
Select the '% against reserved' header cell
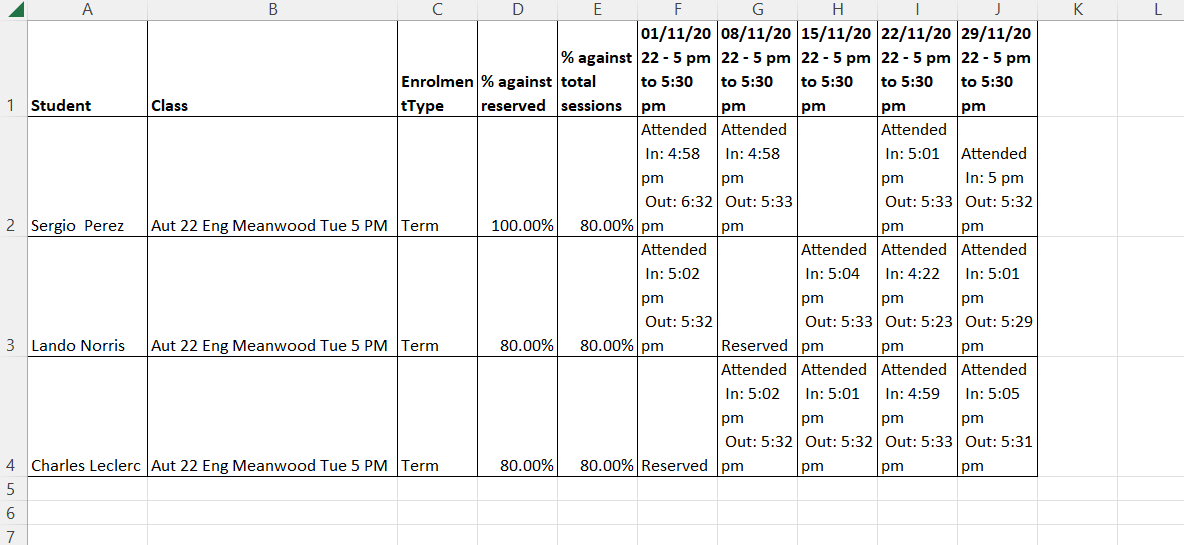coord(517,69)
